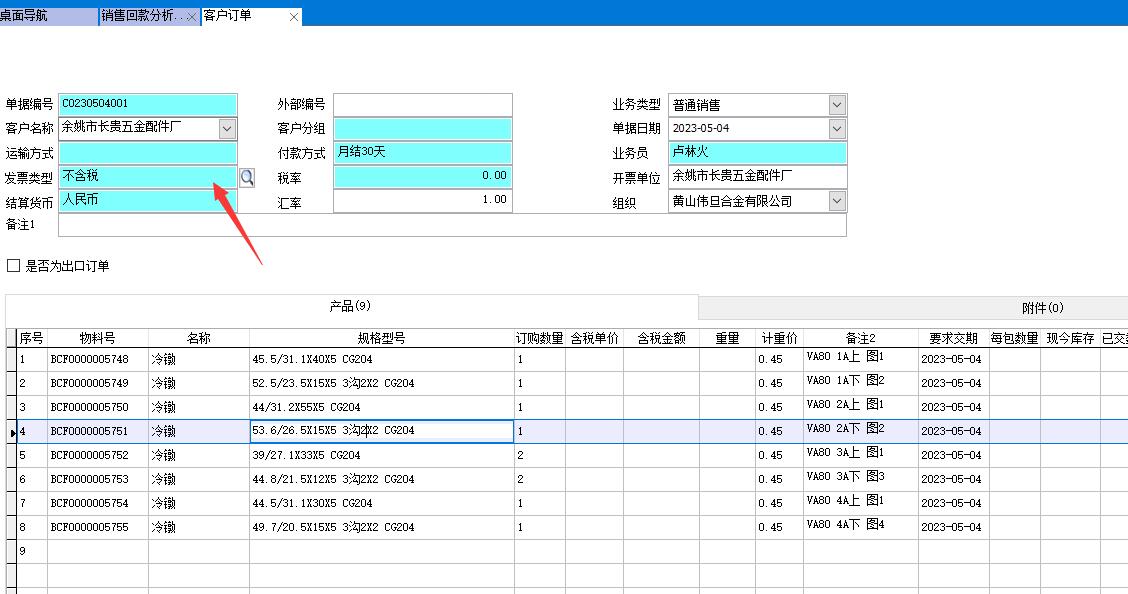Close the 销售回款分析 tab
The image size is (1128, 594).
(x=191, y=17)
